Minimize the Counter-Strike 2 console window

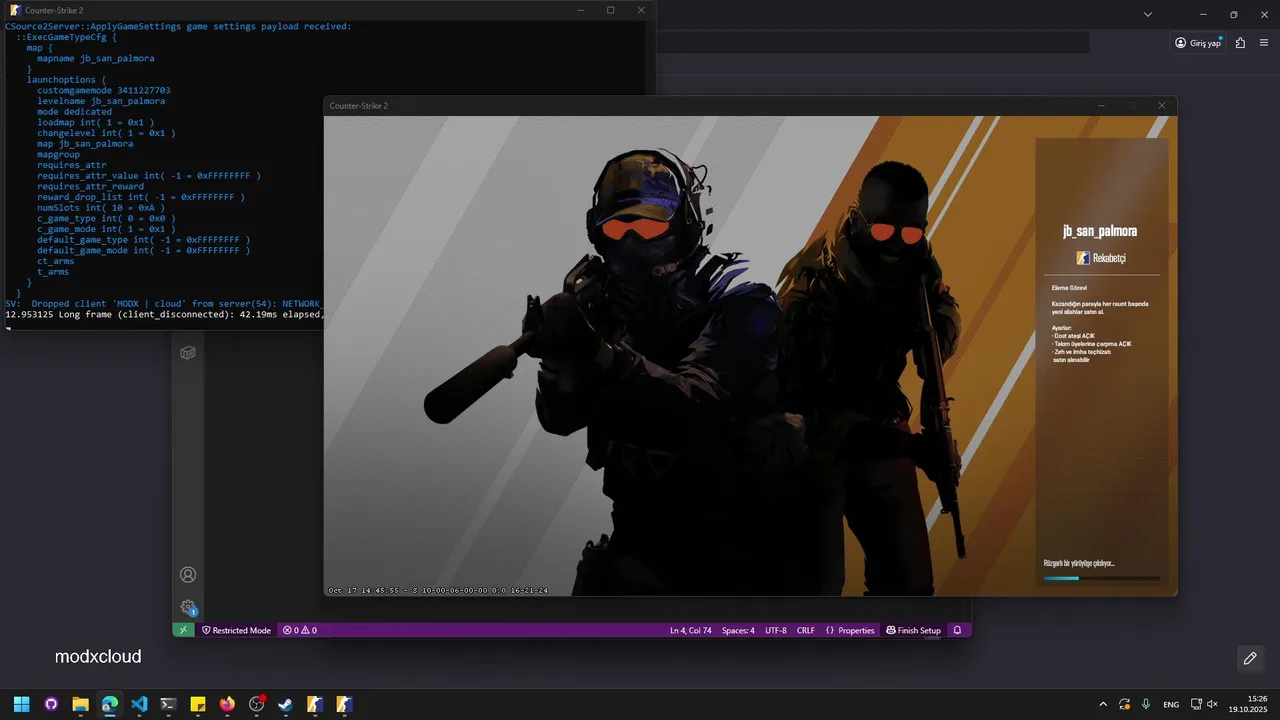tap(580, 10)
